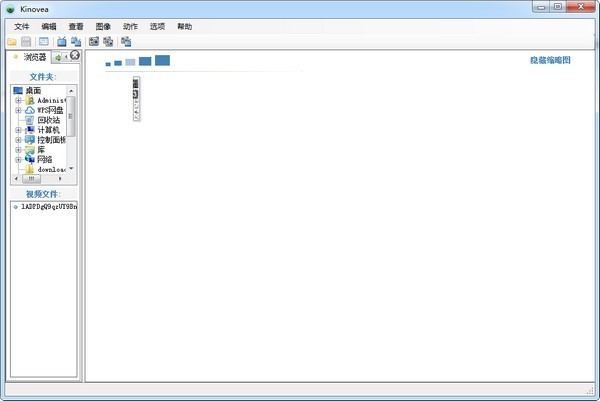Choose the extra-large thumbnail size rectangle
The width and height of the screenshot is (600, 401).
[x=162, y=60]
